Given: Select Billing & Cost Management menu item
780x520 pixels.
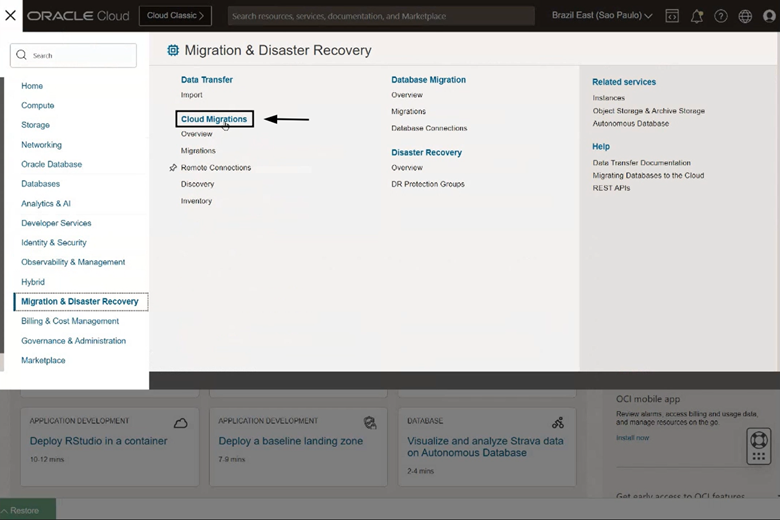Looking at the screenshot, I should click(70, 321).
